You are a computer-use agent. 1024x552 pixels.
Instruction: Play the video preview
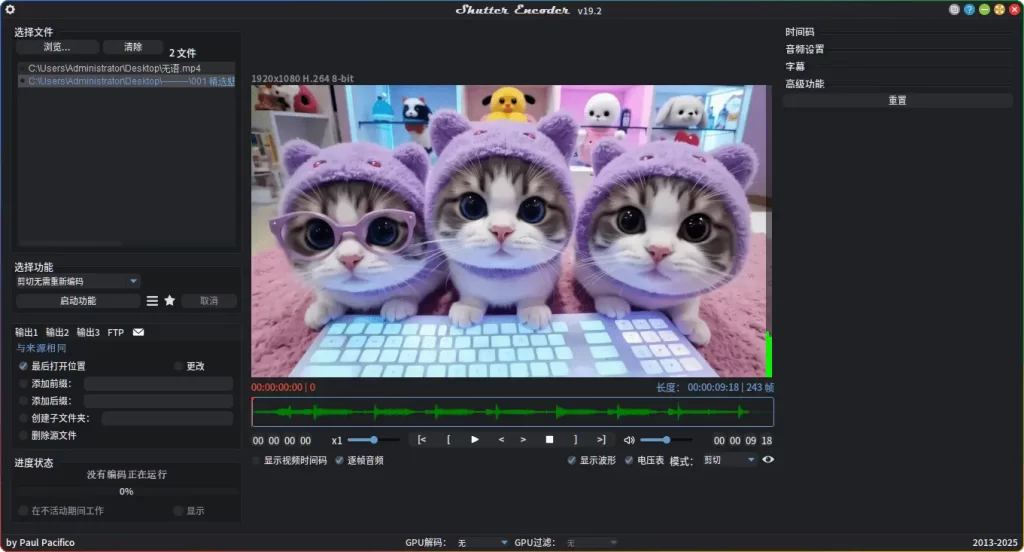coord(475,440)
